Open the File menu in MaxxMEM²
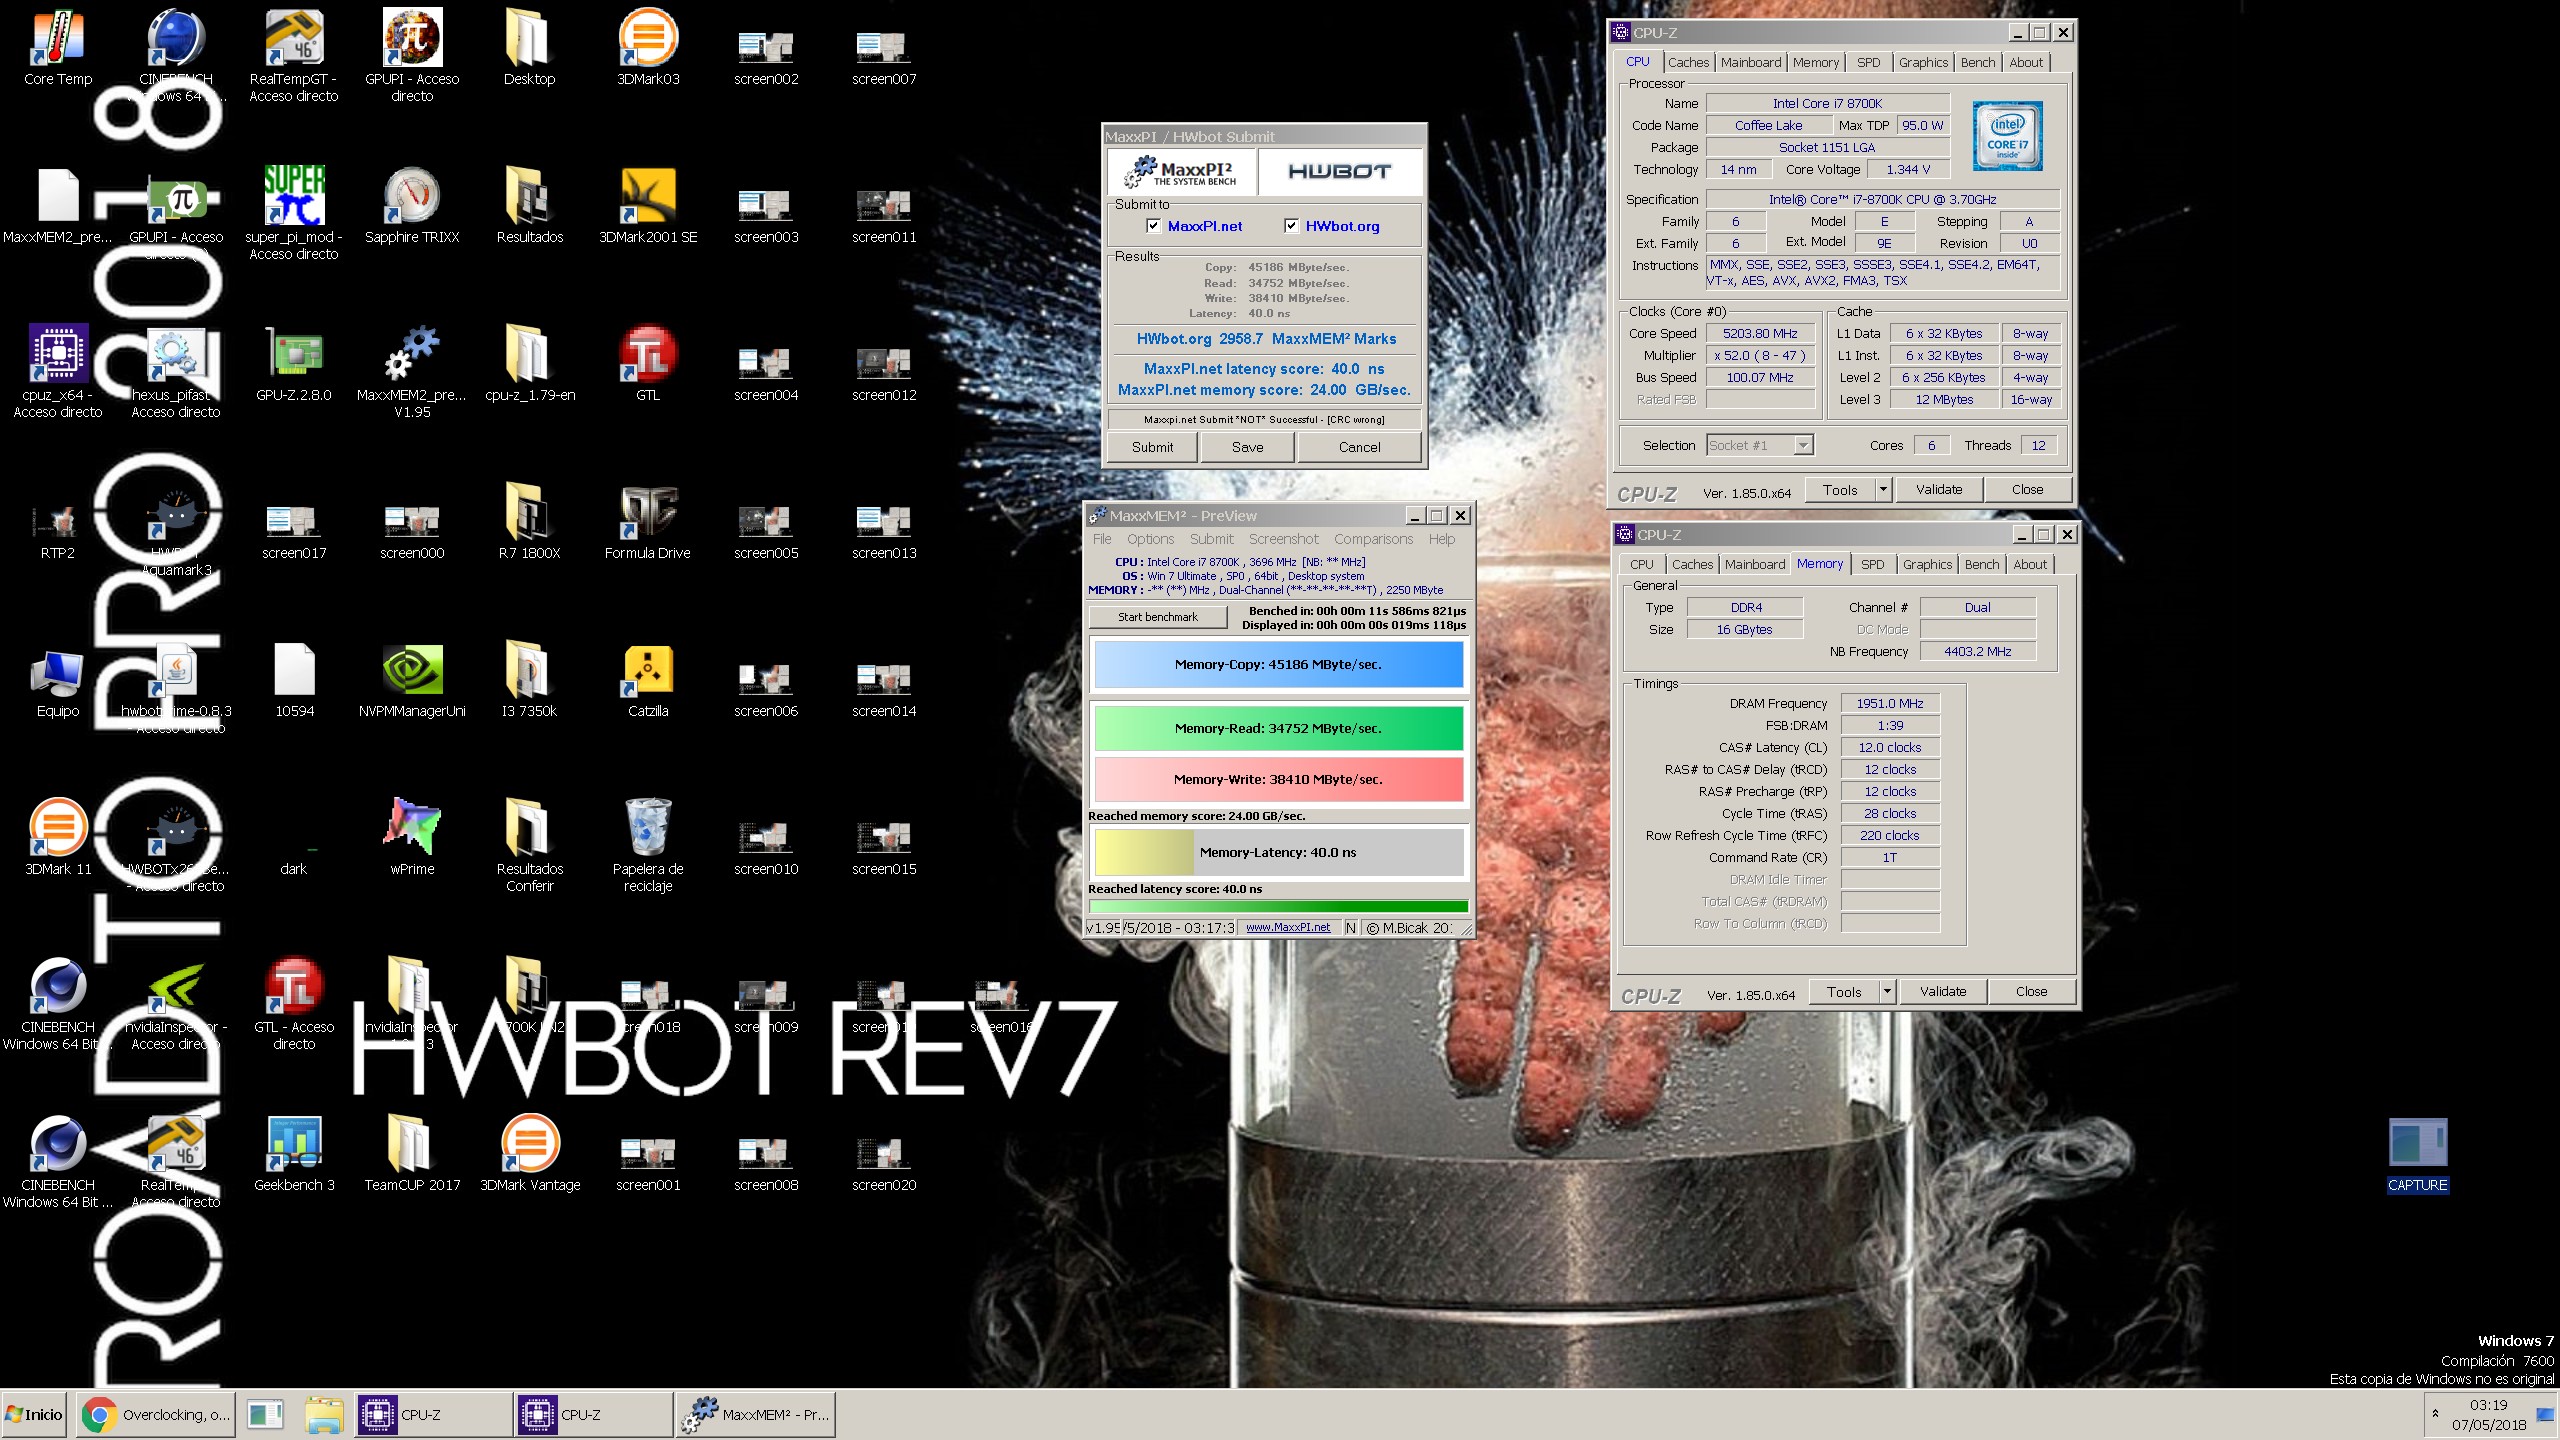 (1102, 539)
